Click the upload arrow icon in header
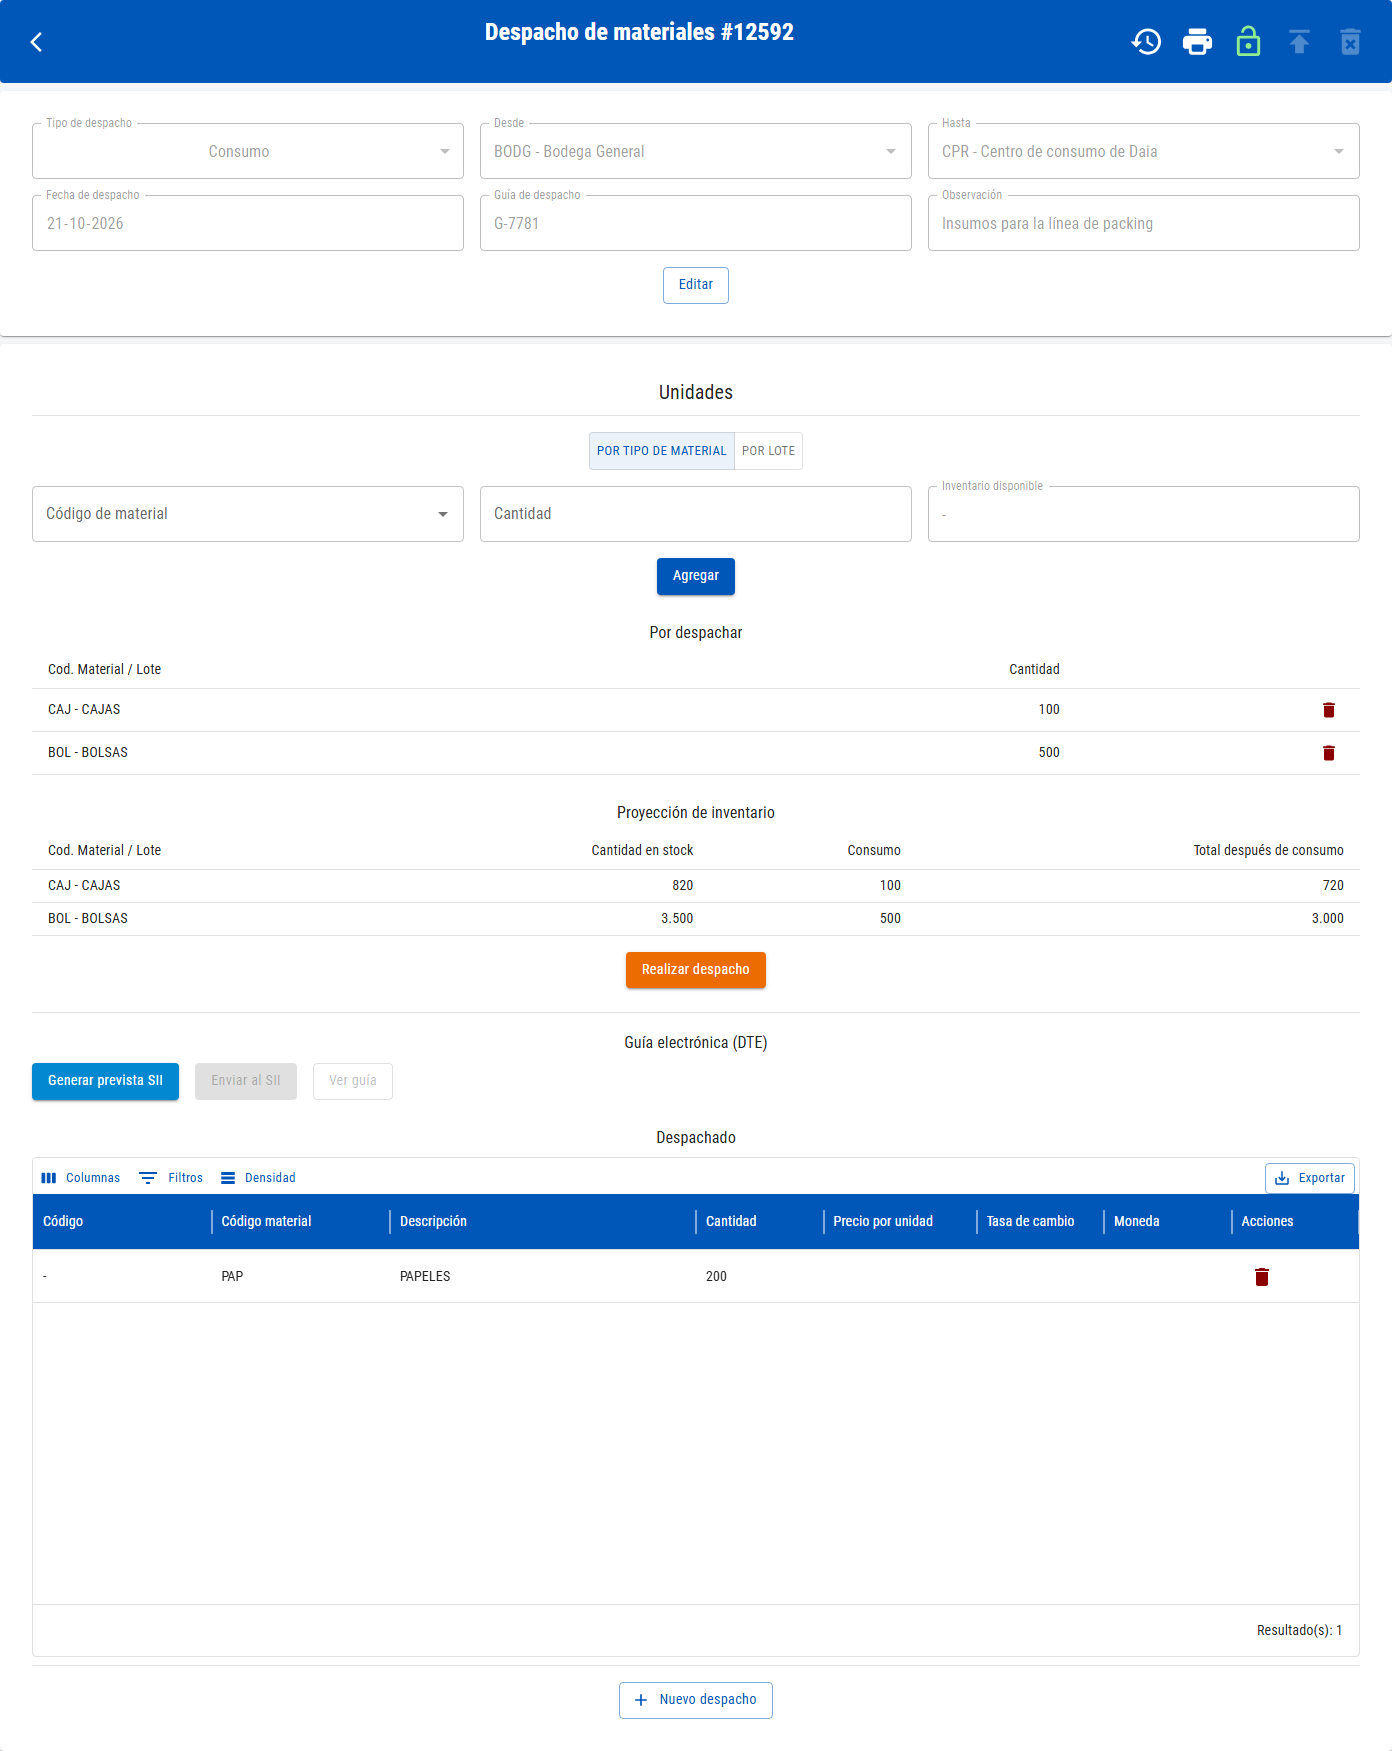 [x=1299, y=42]
